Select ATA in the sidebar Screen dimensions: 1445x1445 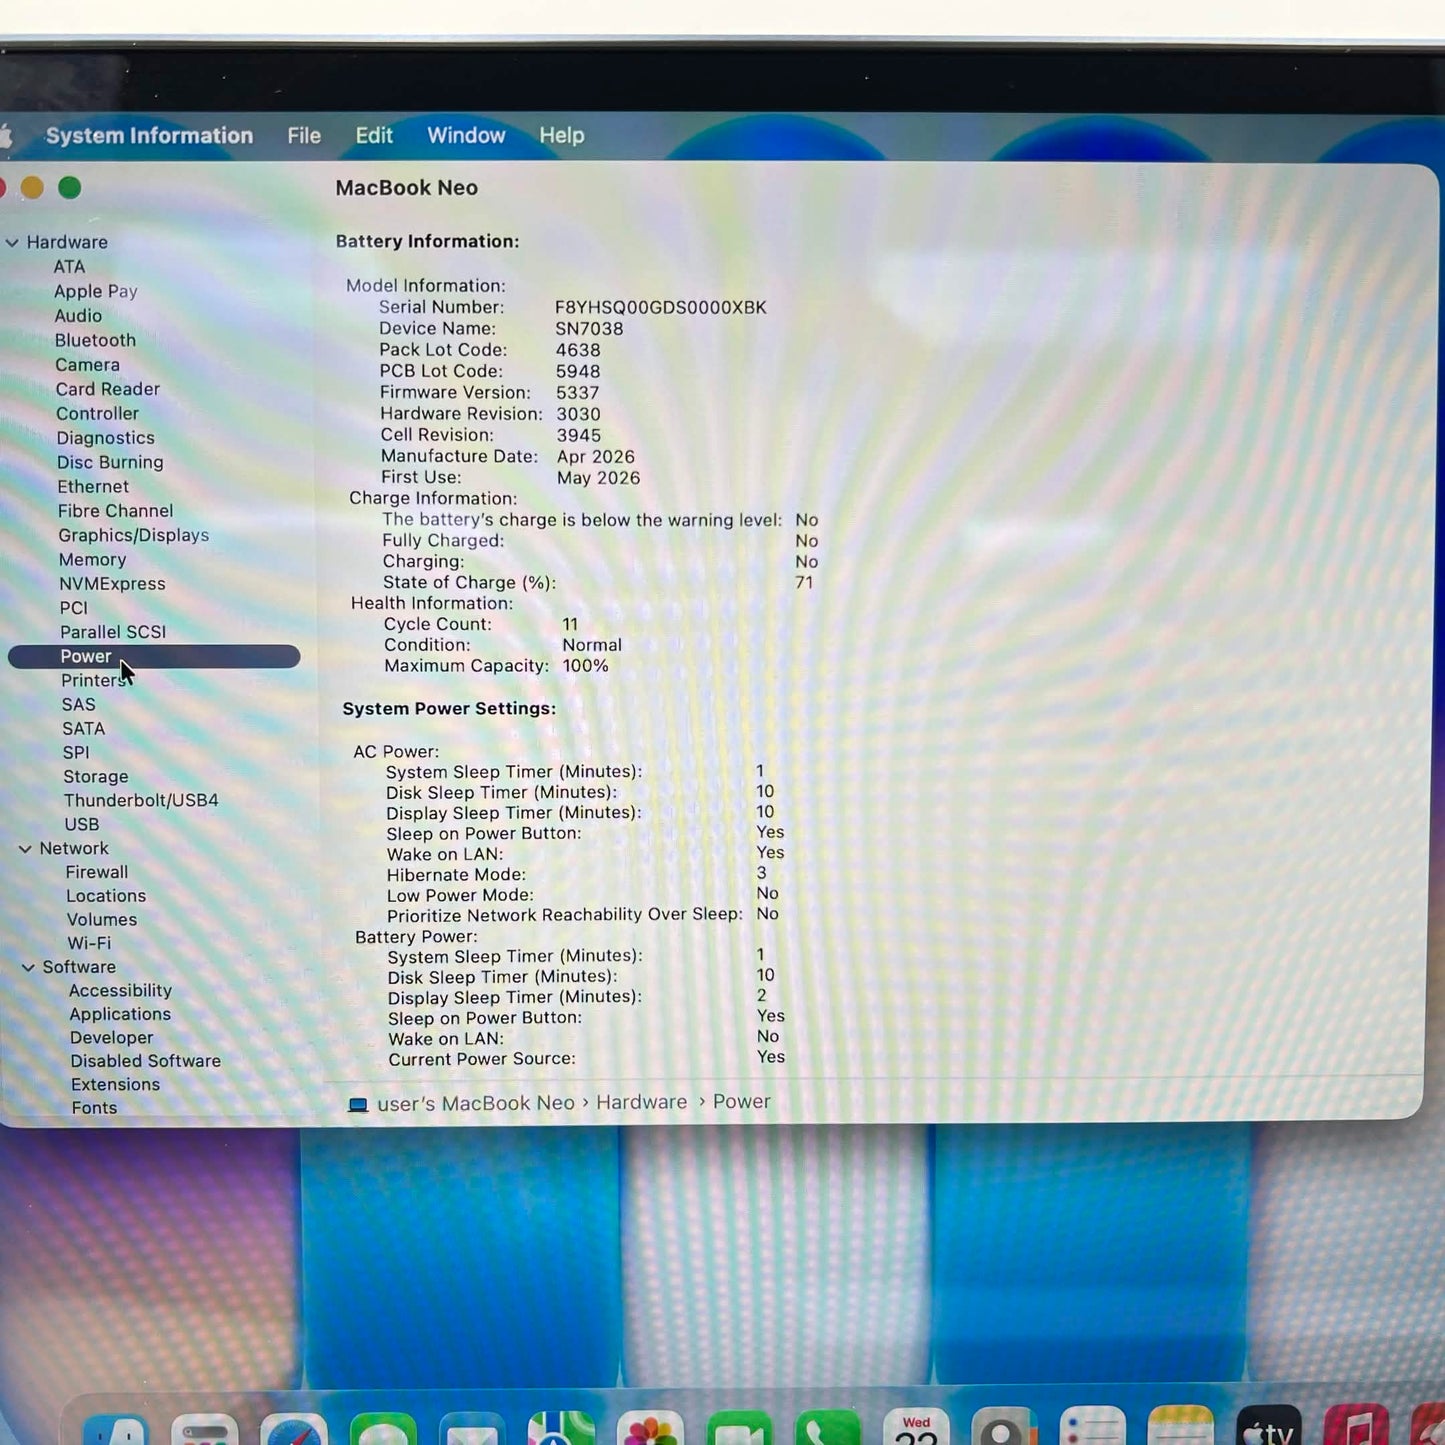tap(70, 267)
